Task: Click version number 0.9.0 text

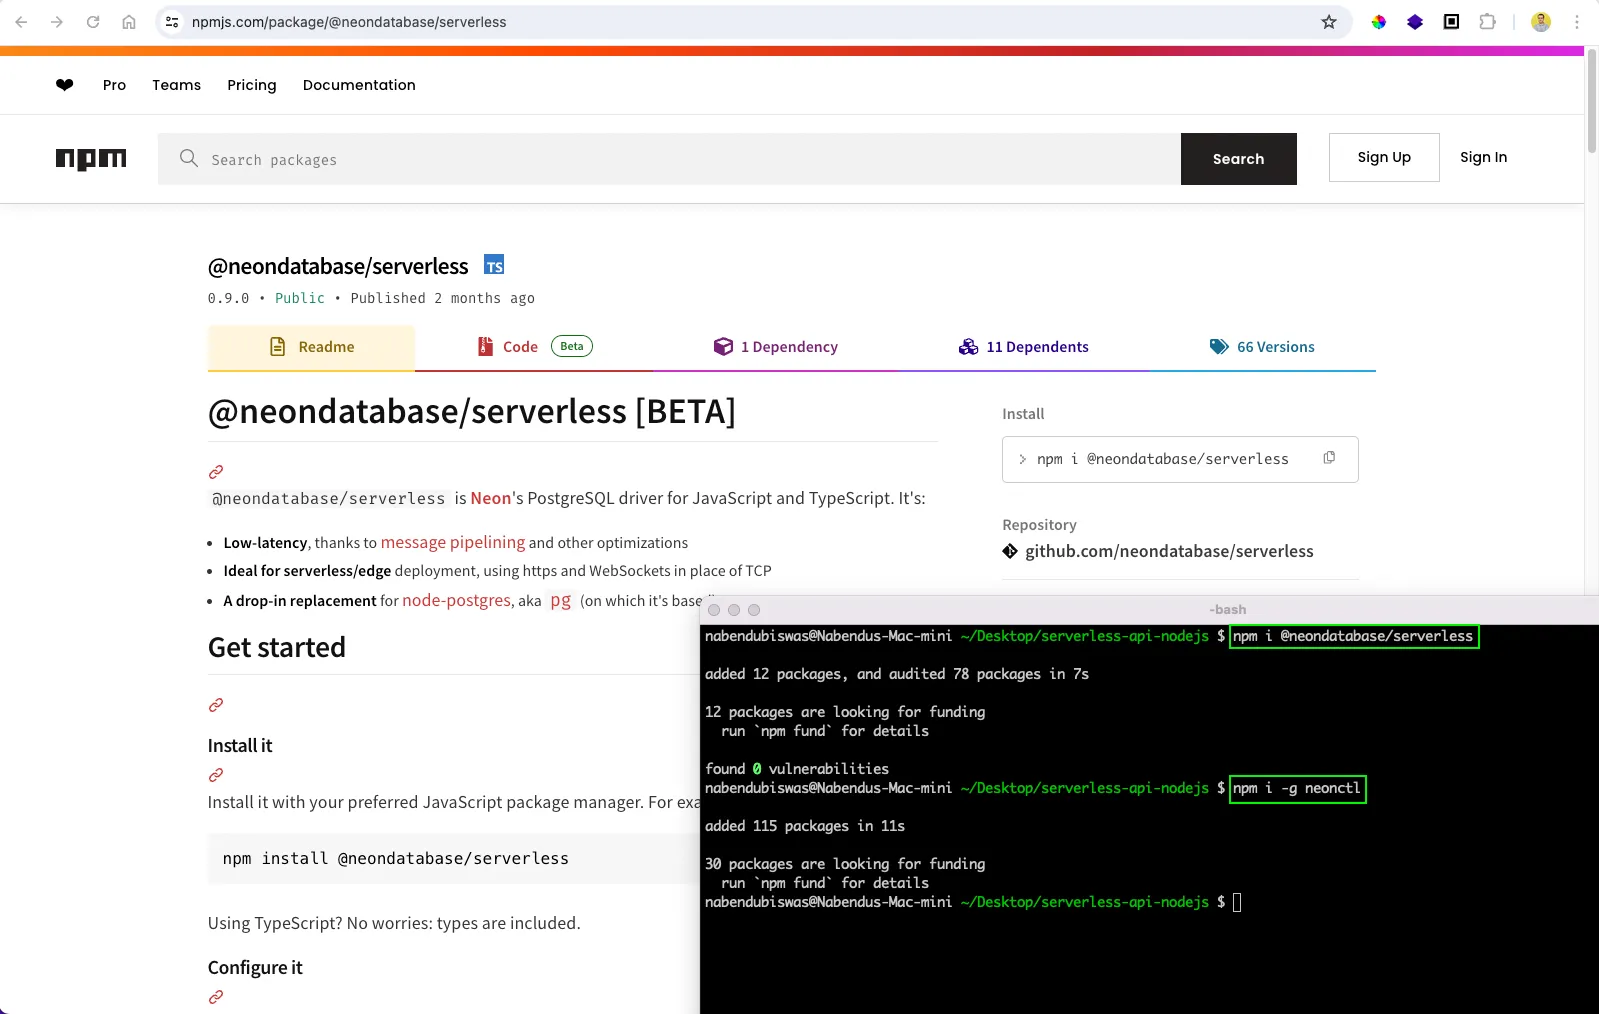Action: click(x=228, y=298)
